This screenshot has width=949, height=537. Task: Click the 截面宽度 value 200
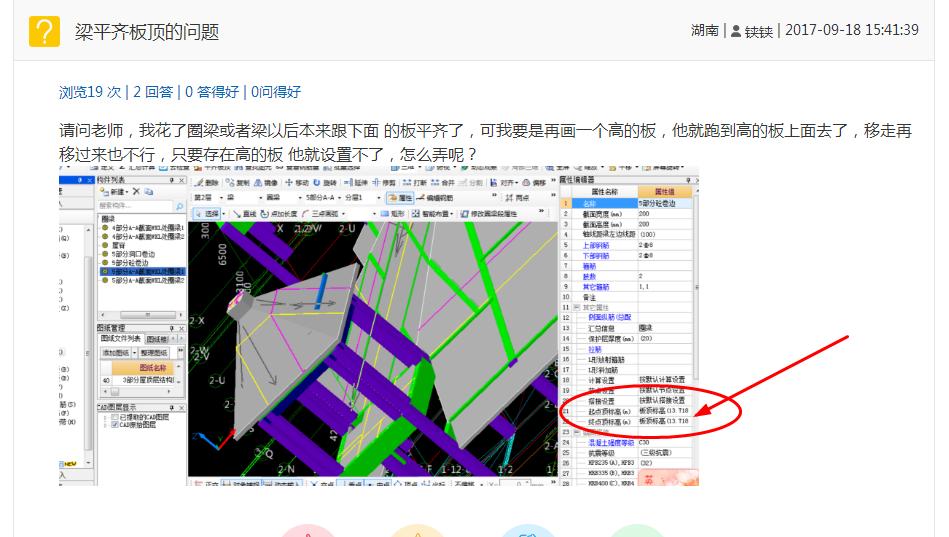click(x=664, y=214)
